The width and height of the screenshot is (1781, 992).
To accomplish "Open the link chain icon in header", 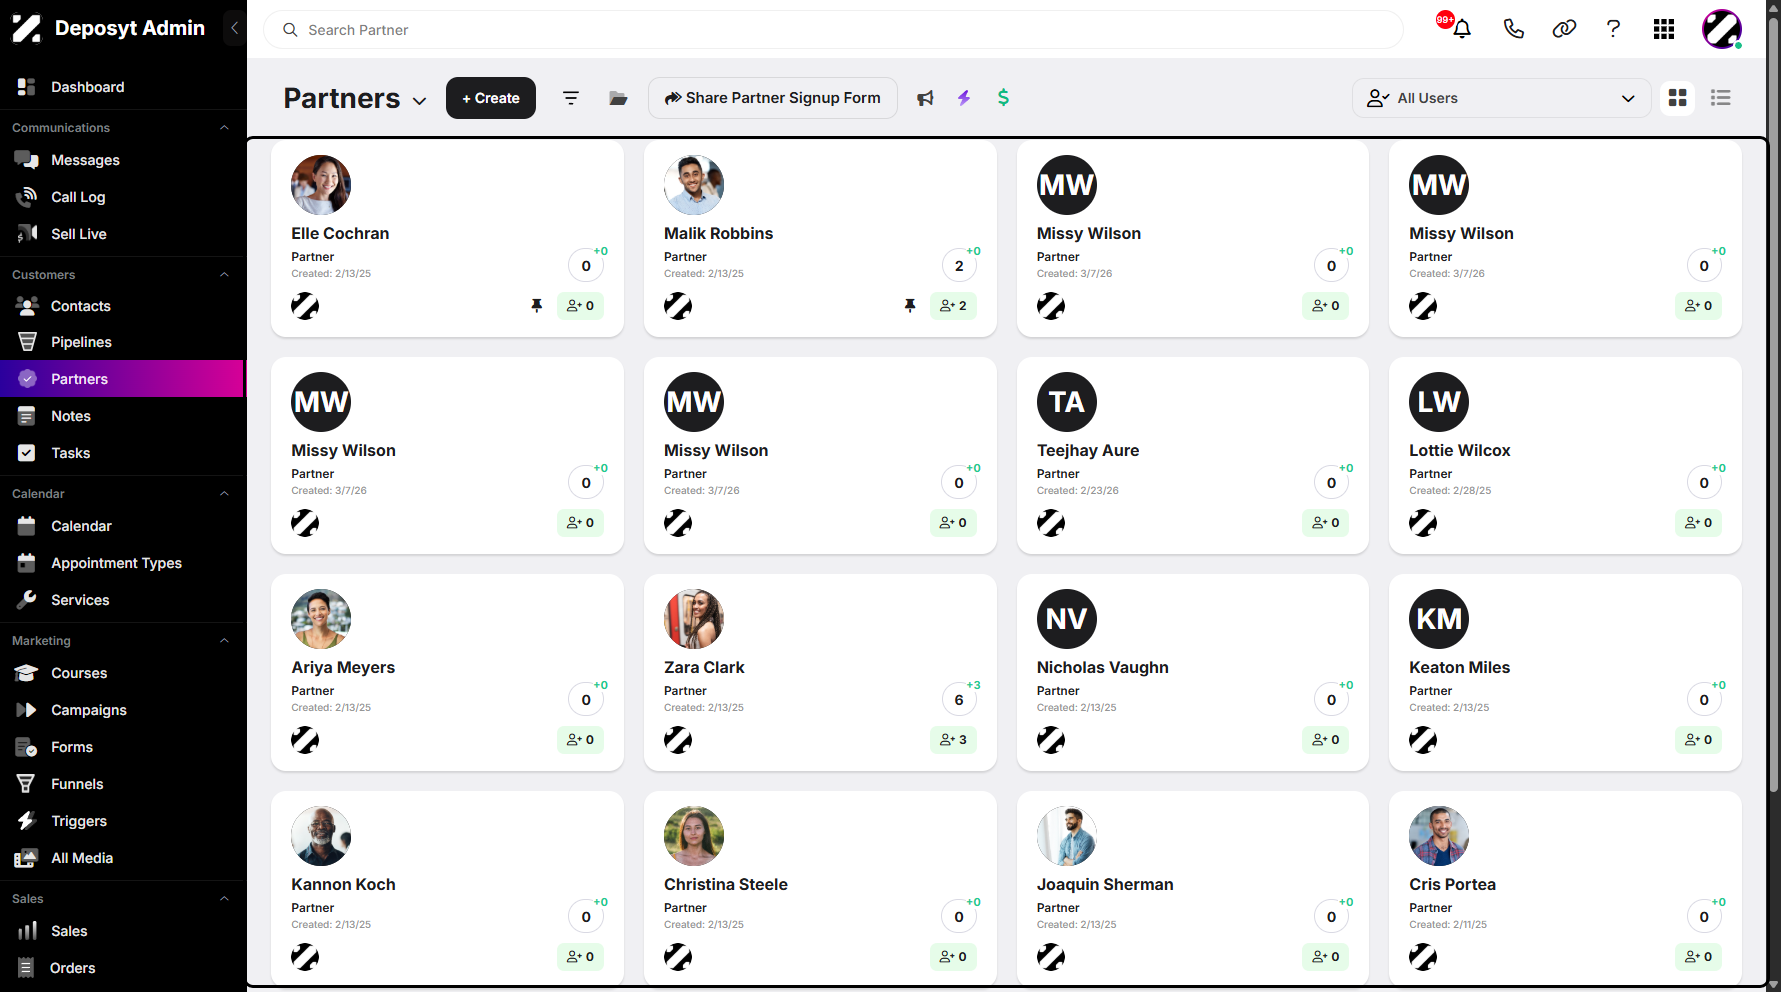I will pos(1564,29).
